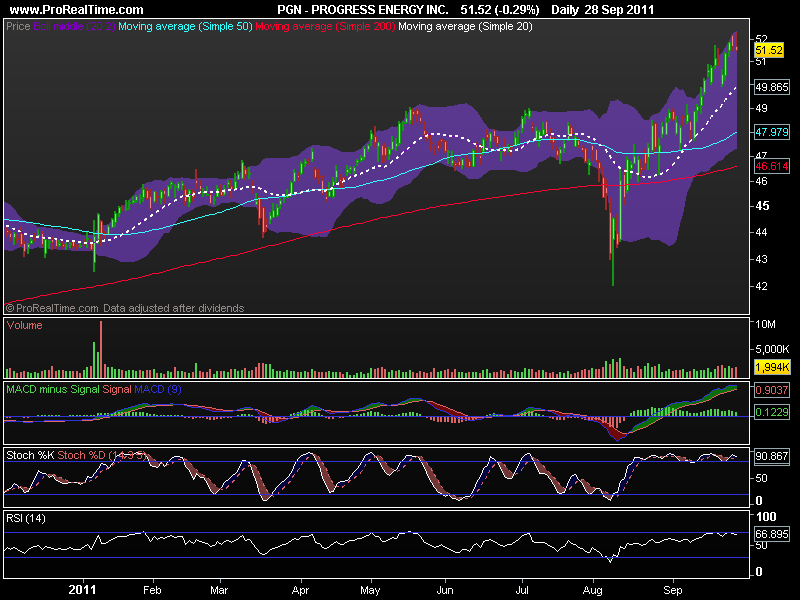Click the tallest red volume bar
Image resolution: width=800 pixels, height=600 pixels.
[x=101, y=349]
